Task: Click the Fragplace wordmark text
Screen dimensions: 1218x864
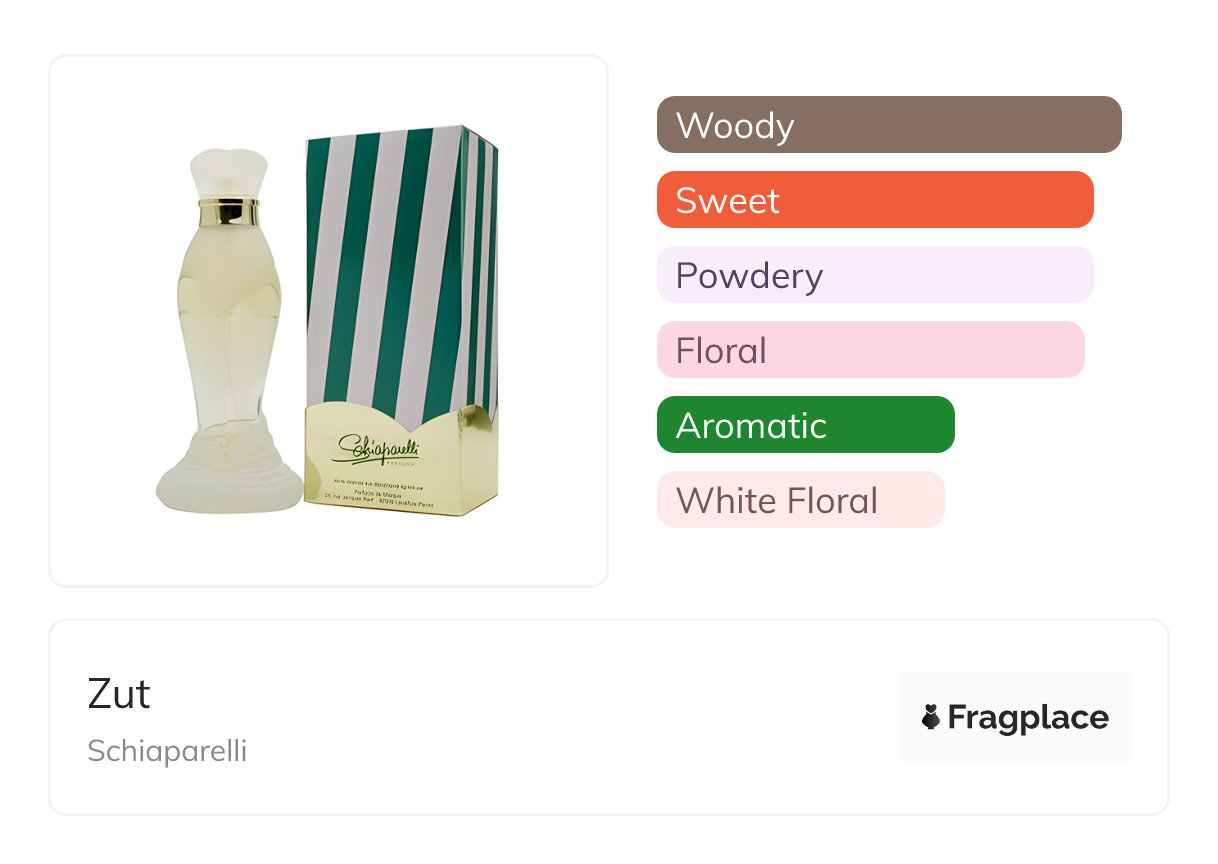Action: pyautogui.click(x=1028, y=717)
